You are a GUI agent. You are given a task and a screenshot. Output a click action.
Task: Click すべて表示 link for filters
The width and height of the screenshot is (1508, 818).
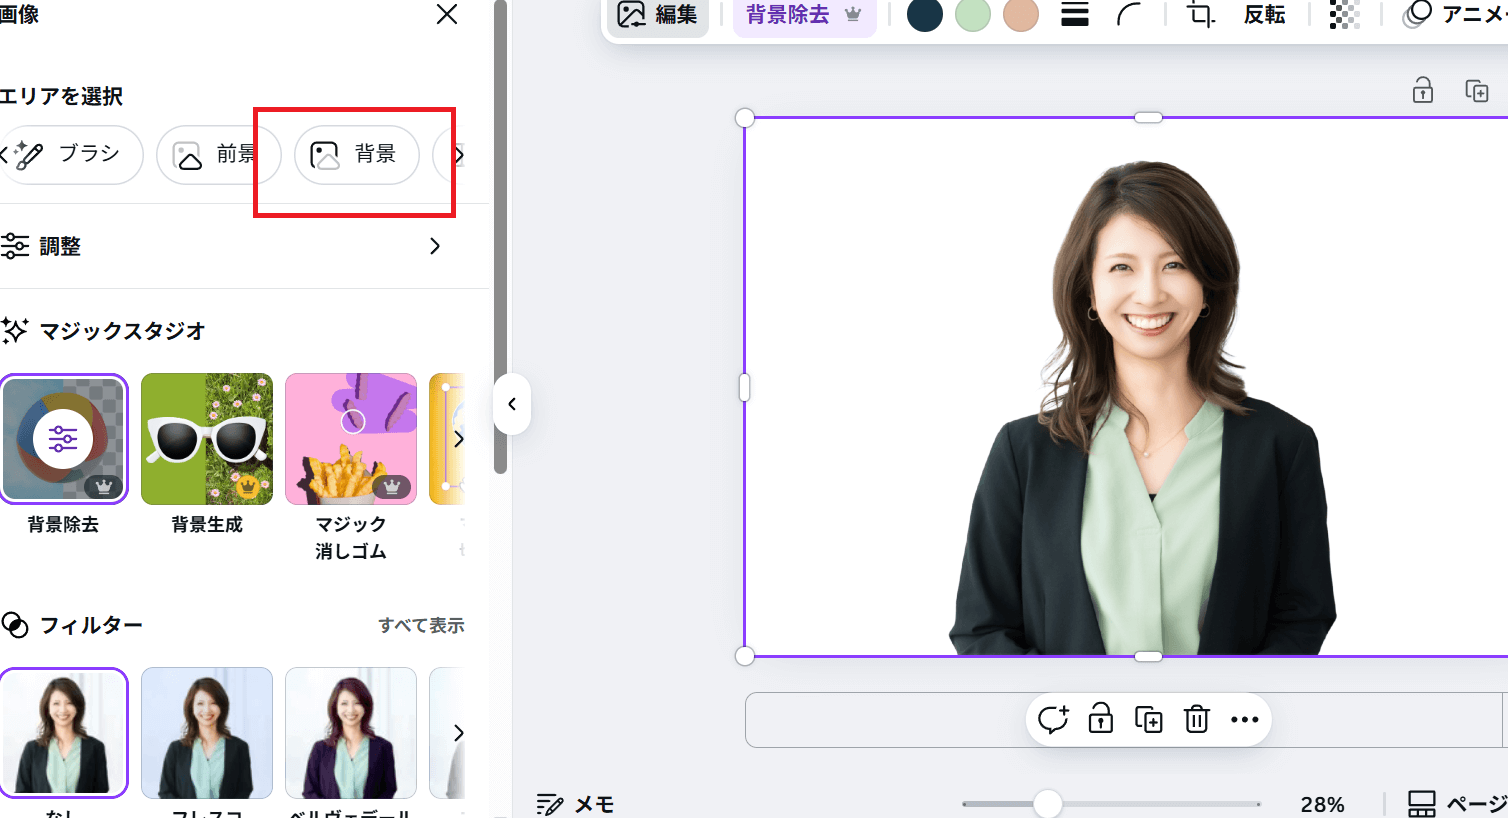(x=421, y=625)
